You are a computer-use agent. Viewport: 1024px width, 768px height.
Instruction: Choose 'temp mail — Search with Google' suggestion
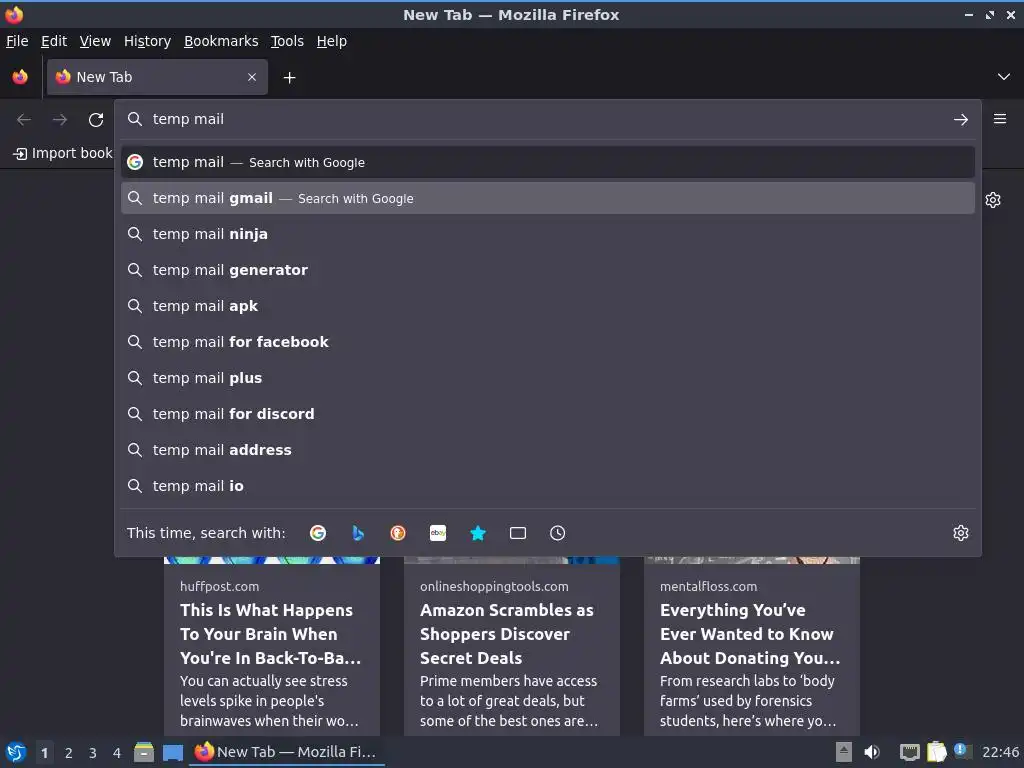tap(548, 162)
